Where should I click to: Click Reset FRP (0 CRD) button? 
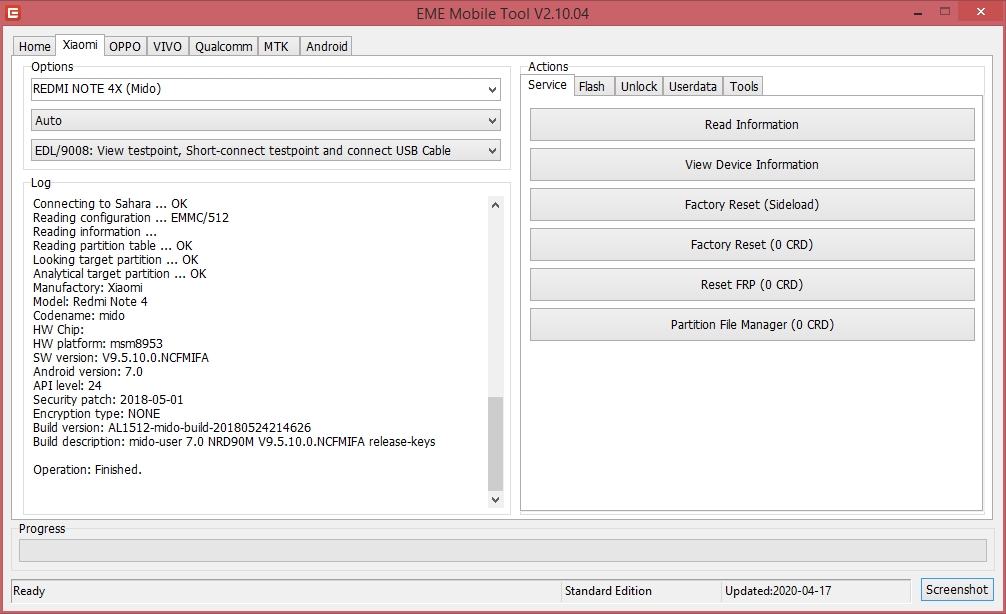pyautogui.click(x=752, y=284)
